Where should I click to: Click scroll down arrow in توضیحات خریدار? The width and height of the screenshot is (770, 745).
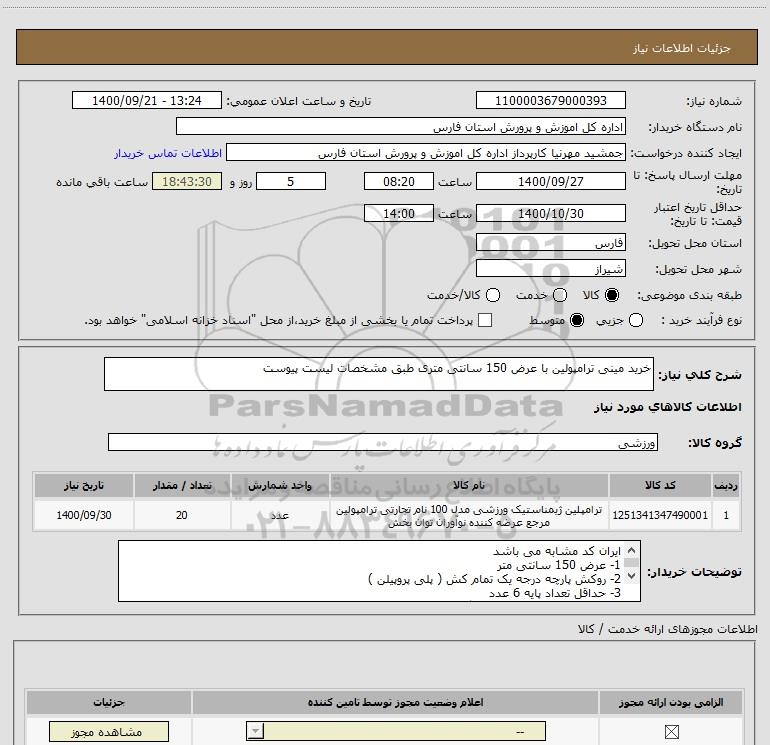pos(631,576)
